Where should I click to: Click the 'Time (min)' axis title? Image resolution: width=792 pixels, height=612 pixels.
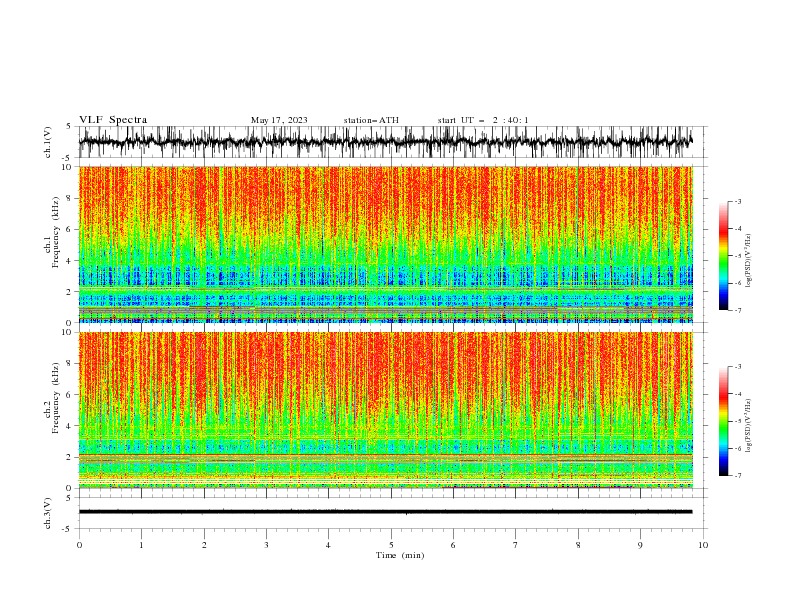[400, 555]
